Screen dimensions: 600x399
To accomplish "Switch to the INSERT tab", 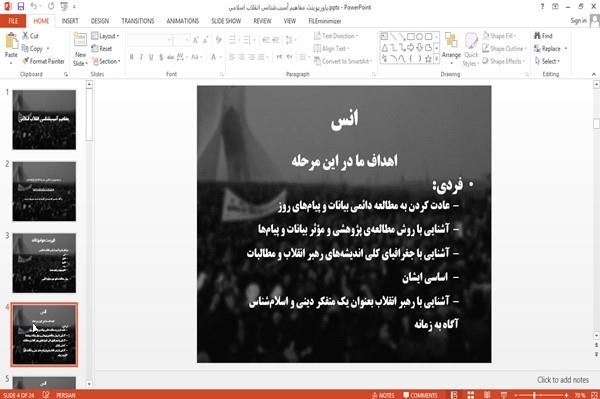I will point(70,21).
